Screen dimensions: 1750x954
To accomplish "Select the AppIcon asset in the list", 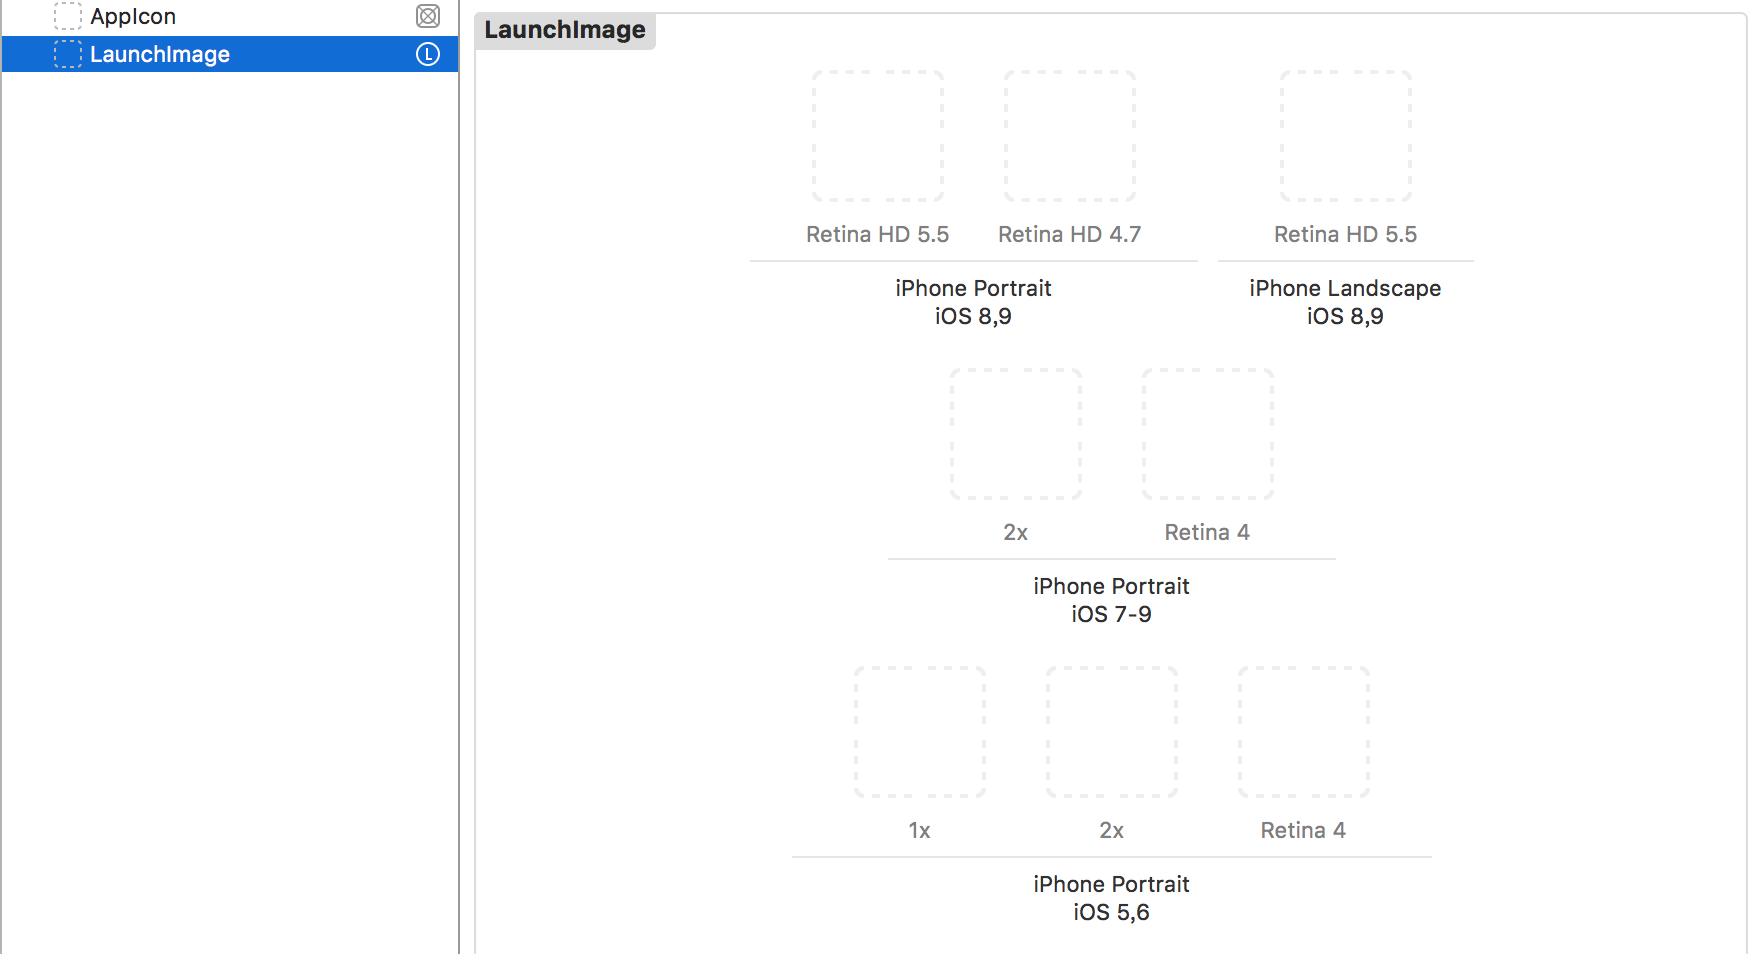I will point(133,17).
